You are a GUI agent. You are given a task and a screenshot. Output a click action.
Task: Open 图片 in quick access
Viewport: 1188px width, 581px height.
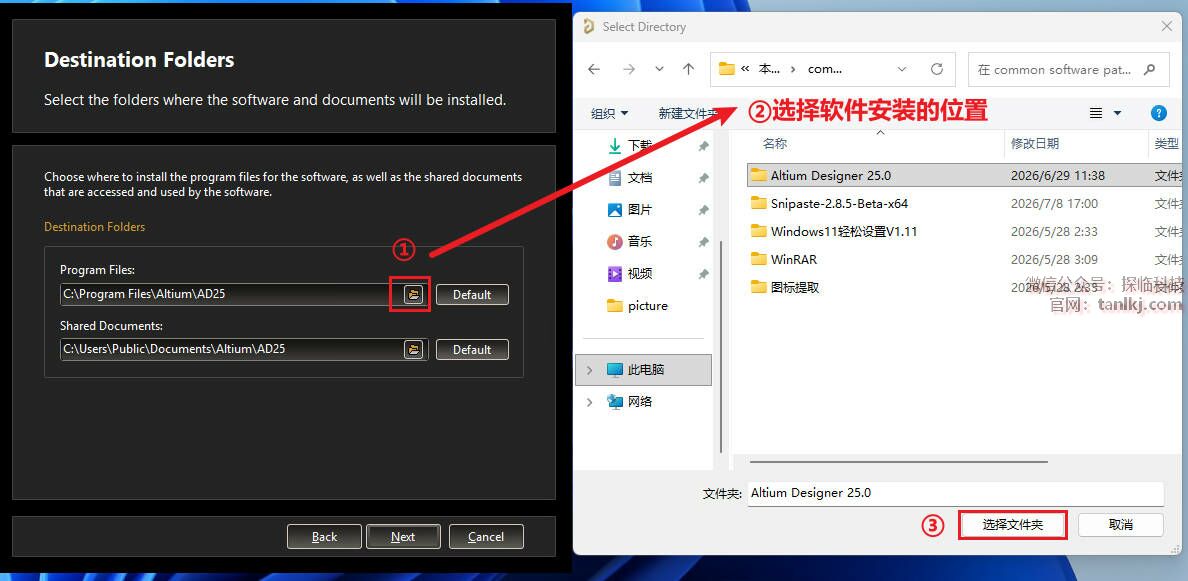point(640,210)
